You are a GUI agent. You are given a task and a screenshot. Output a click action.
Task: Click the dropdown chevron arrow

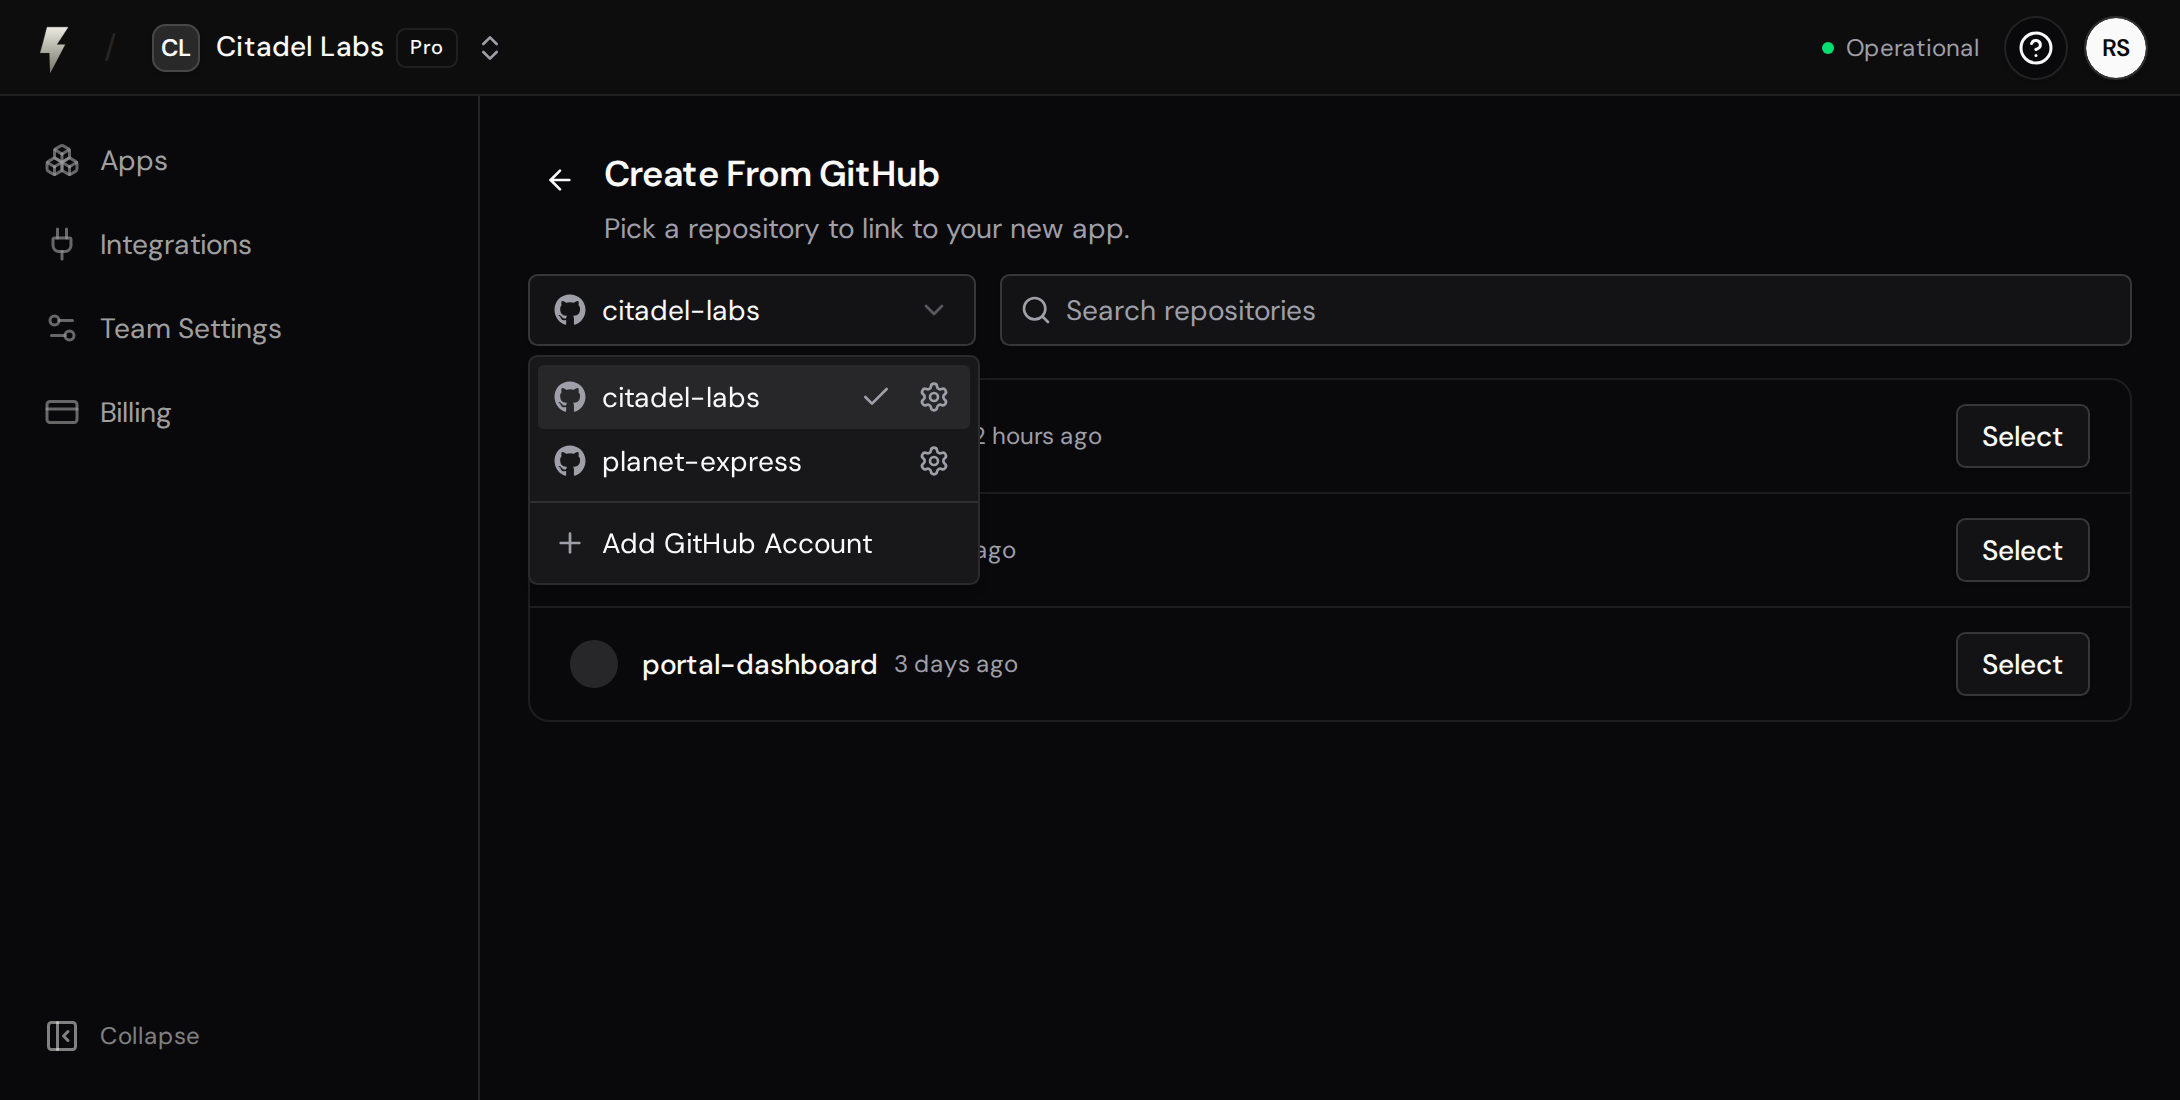[934, 310]
